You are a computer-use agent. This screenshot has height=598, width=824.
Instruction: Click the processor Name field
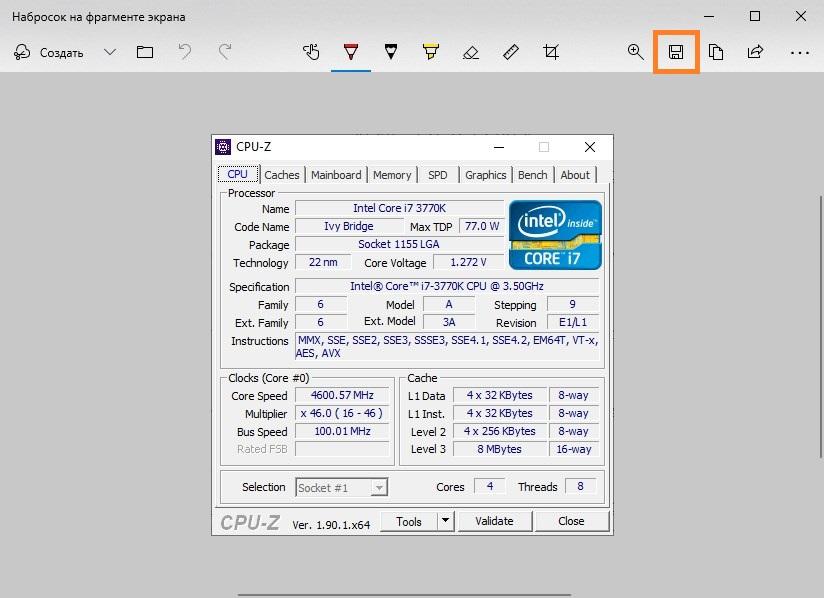pyautogui.click(x=399, y=208)
